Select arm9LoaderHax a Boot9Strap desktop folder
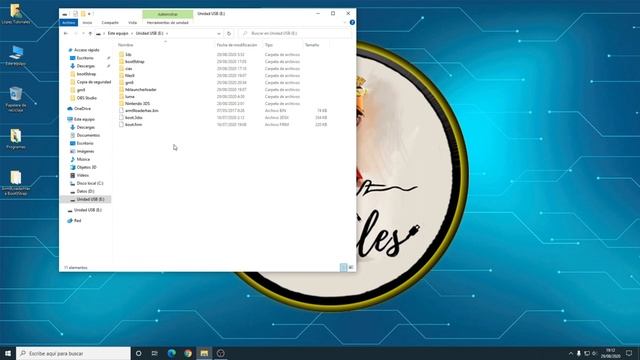Viewport: 640px width, 360px height. (x=16, y=182)
